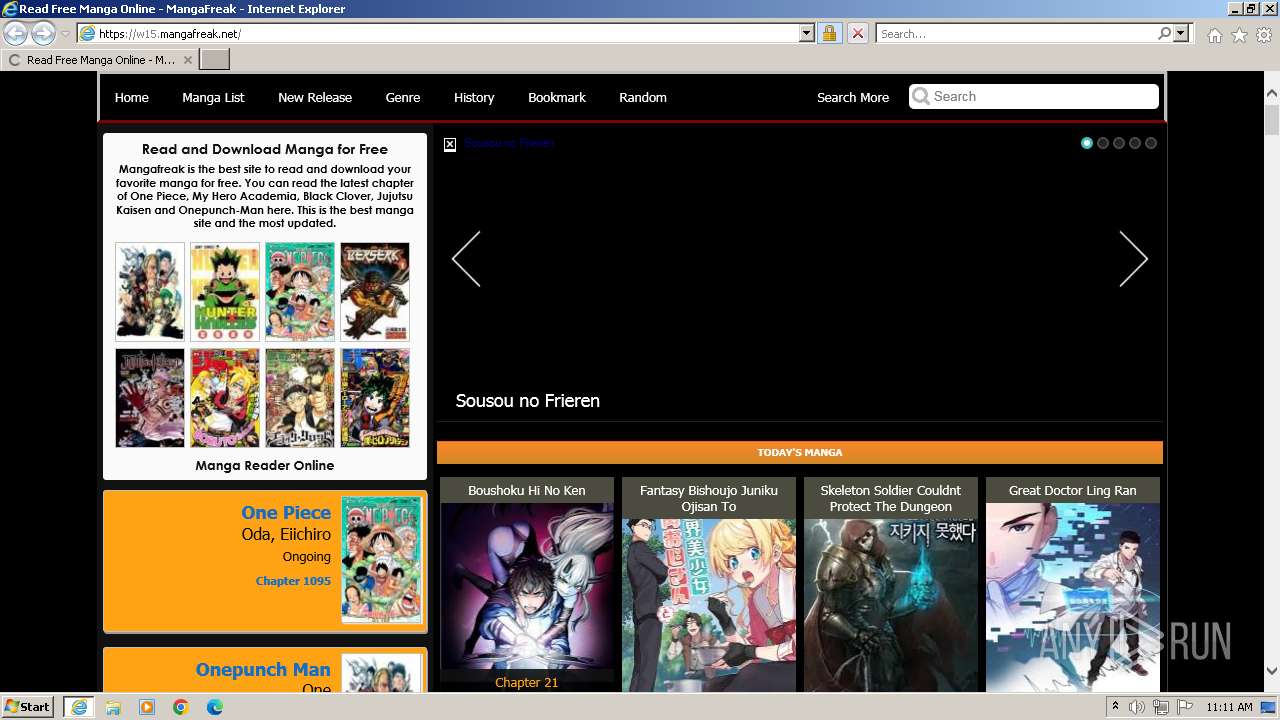Open Genre menu item

pyautogui.click(x=403, y=97)
